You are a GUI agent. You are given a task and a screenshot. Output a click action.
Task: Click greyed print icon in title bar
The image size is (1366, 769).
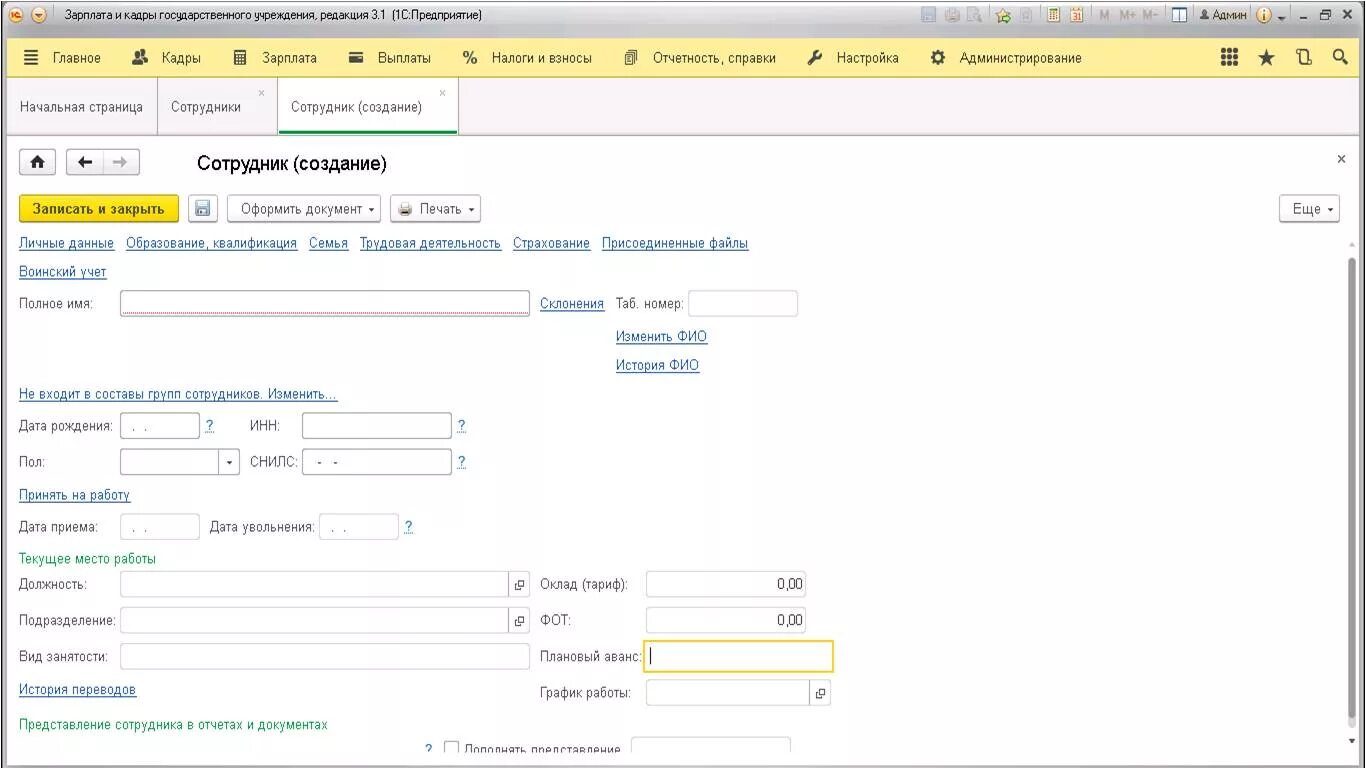952,15
